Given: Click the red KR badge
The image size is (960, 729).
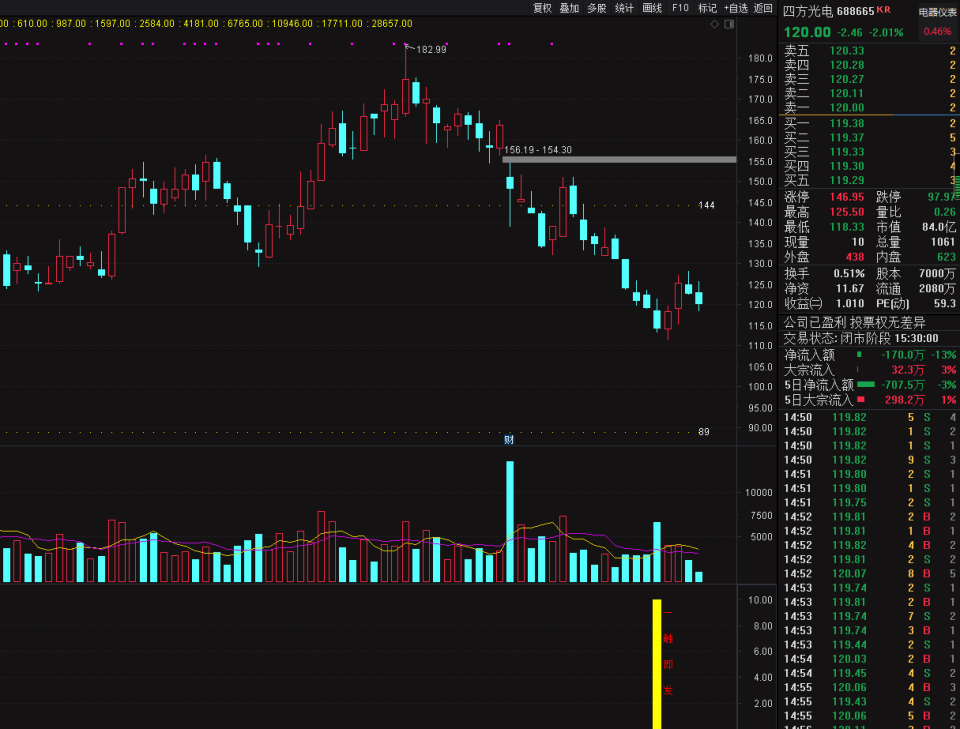Looking at the screenshot, I should [883, 9].
